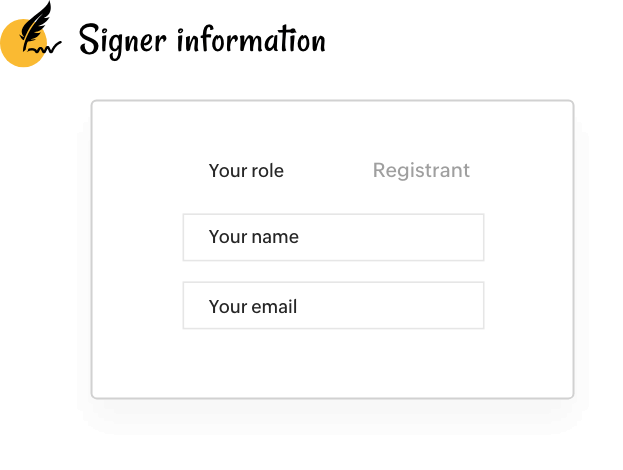Click the Registrant role value
Viewport: 623px width, 470px height.
[x=421, y=171]
